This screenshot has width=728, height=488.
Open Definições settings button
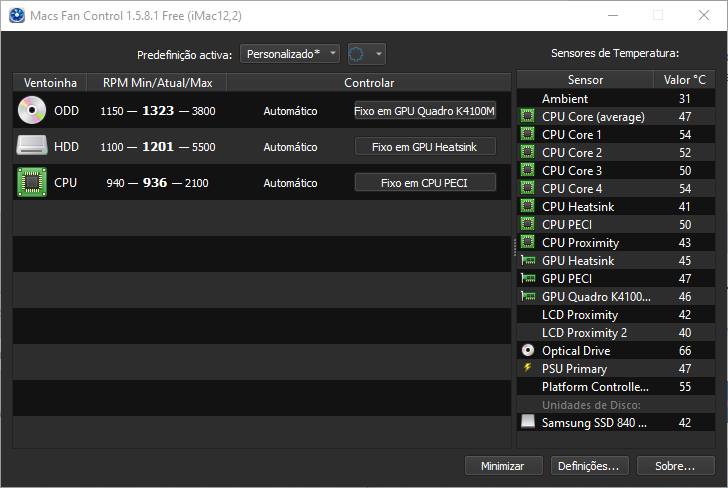point(589,466)
